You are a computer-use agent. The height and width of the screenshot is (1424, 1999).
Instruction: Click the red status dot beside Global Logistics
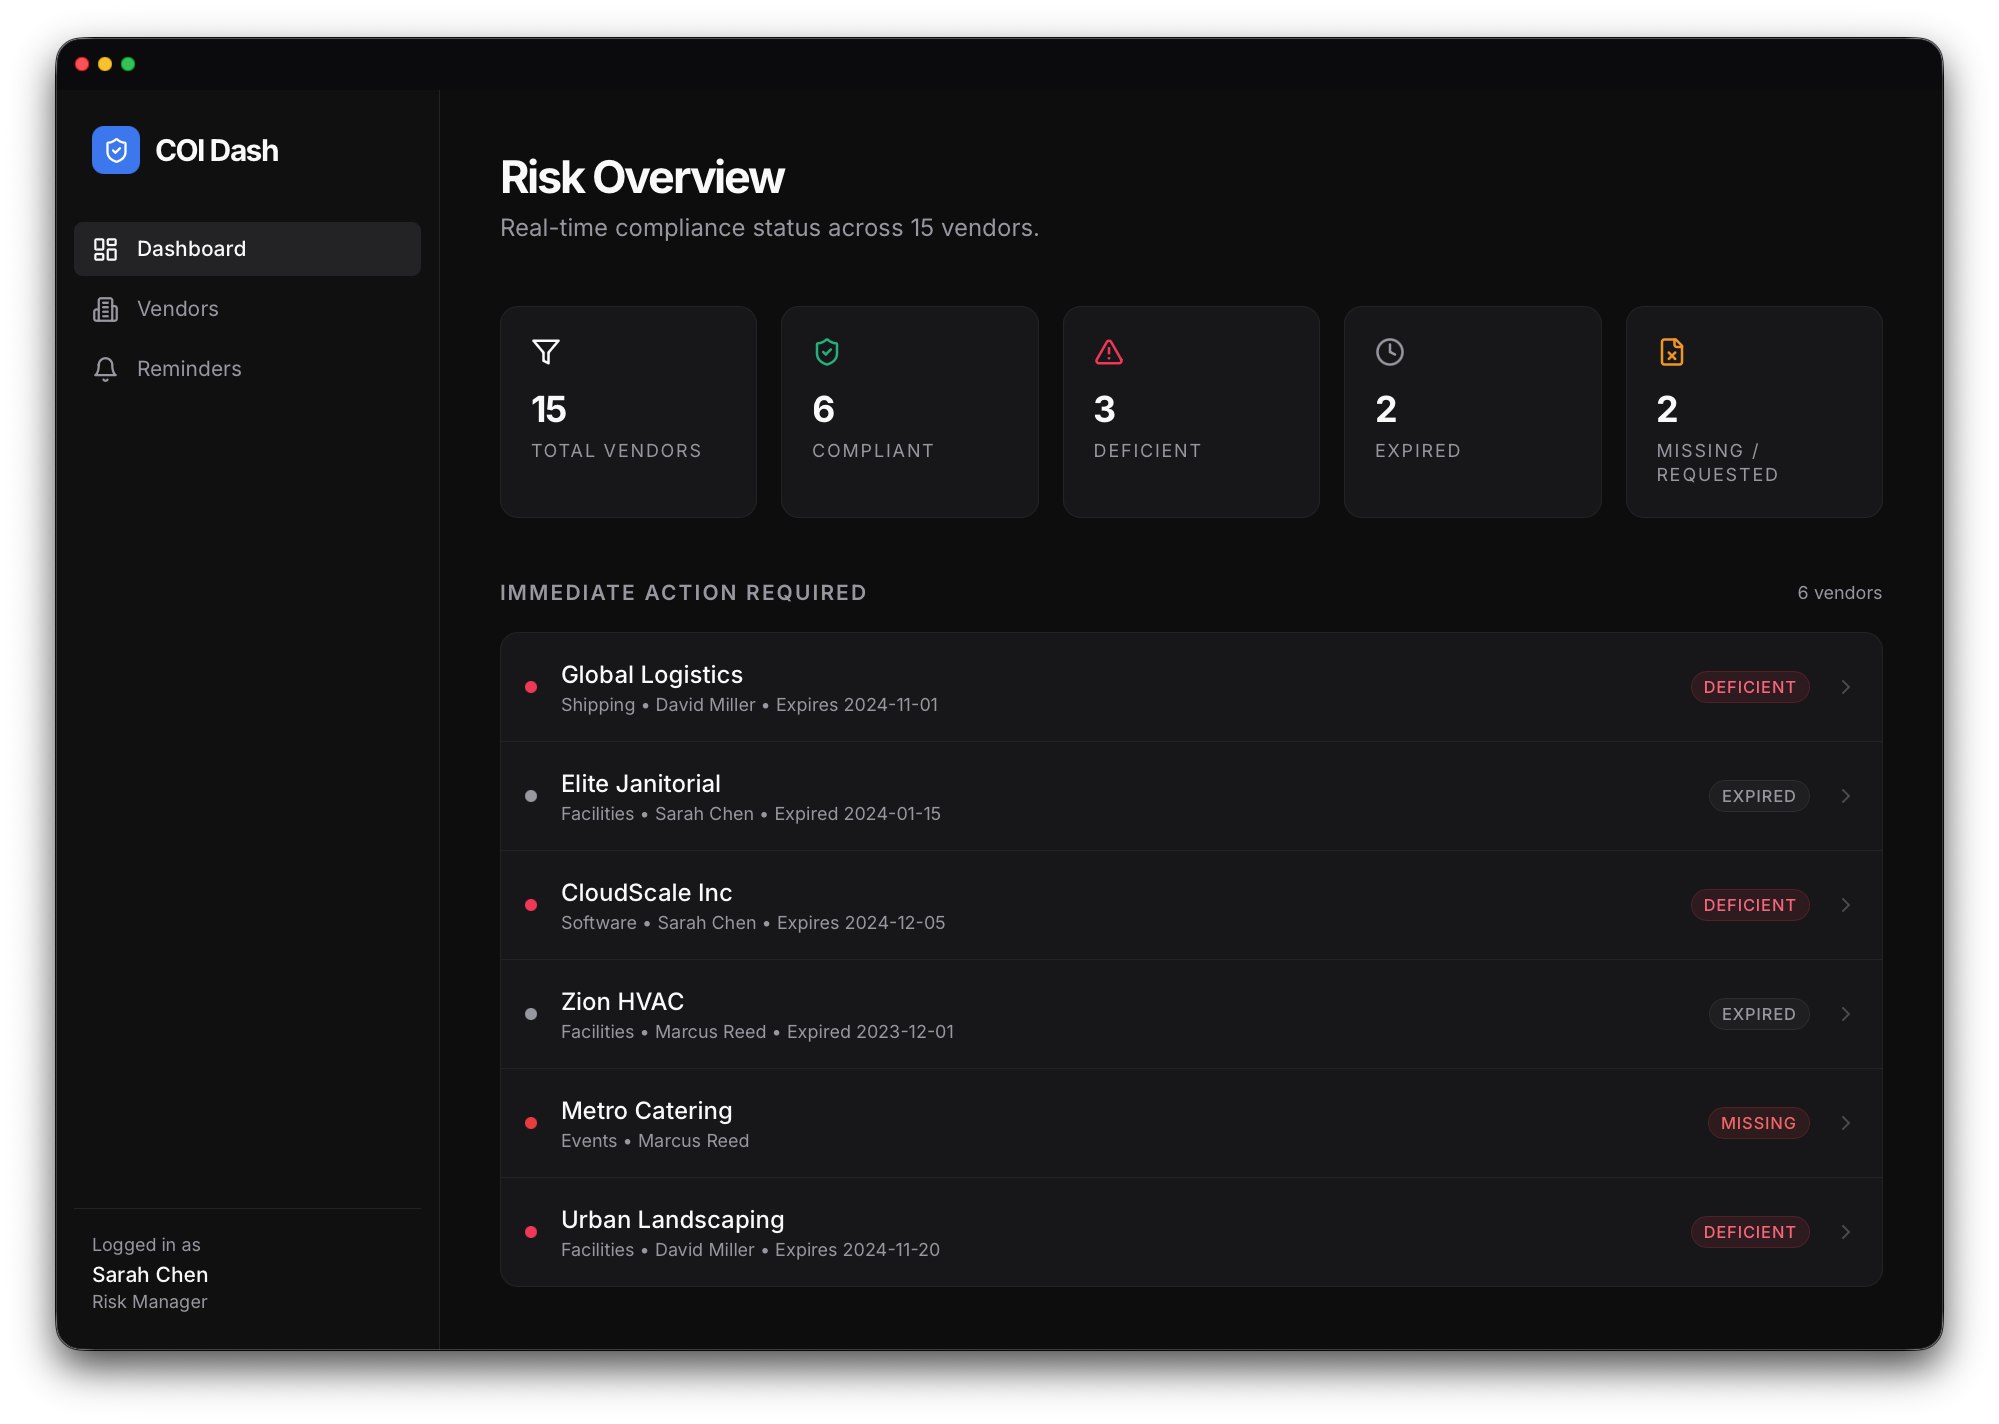tap(530, 687)
